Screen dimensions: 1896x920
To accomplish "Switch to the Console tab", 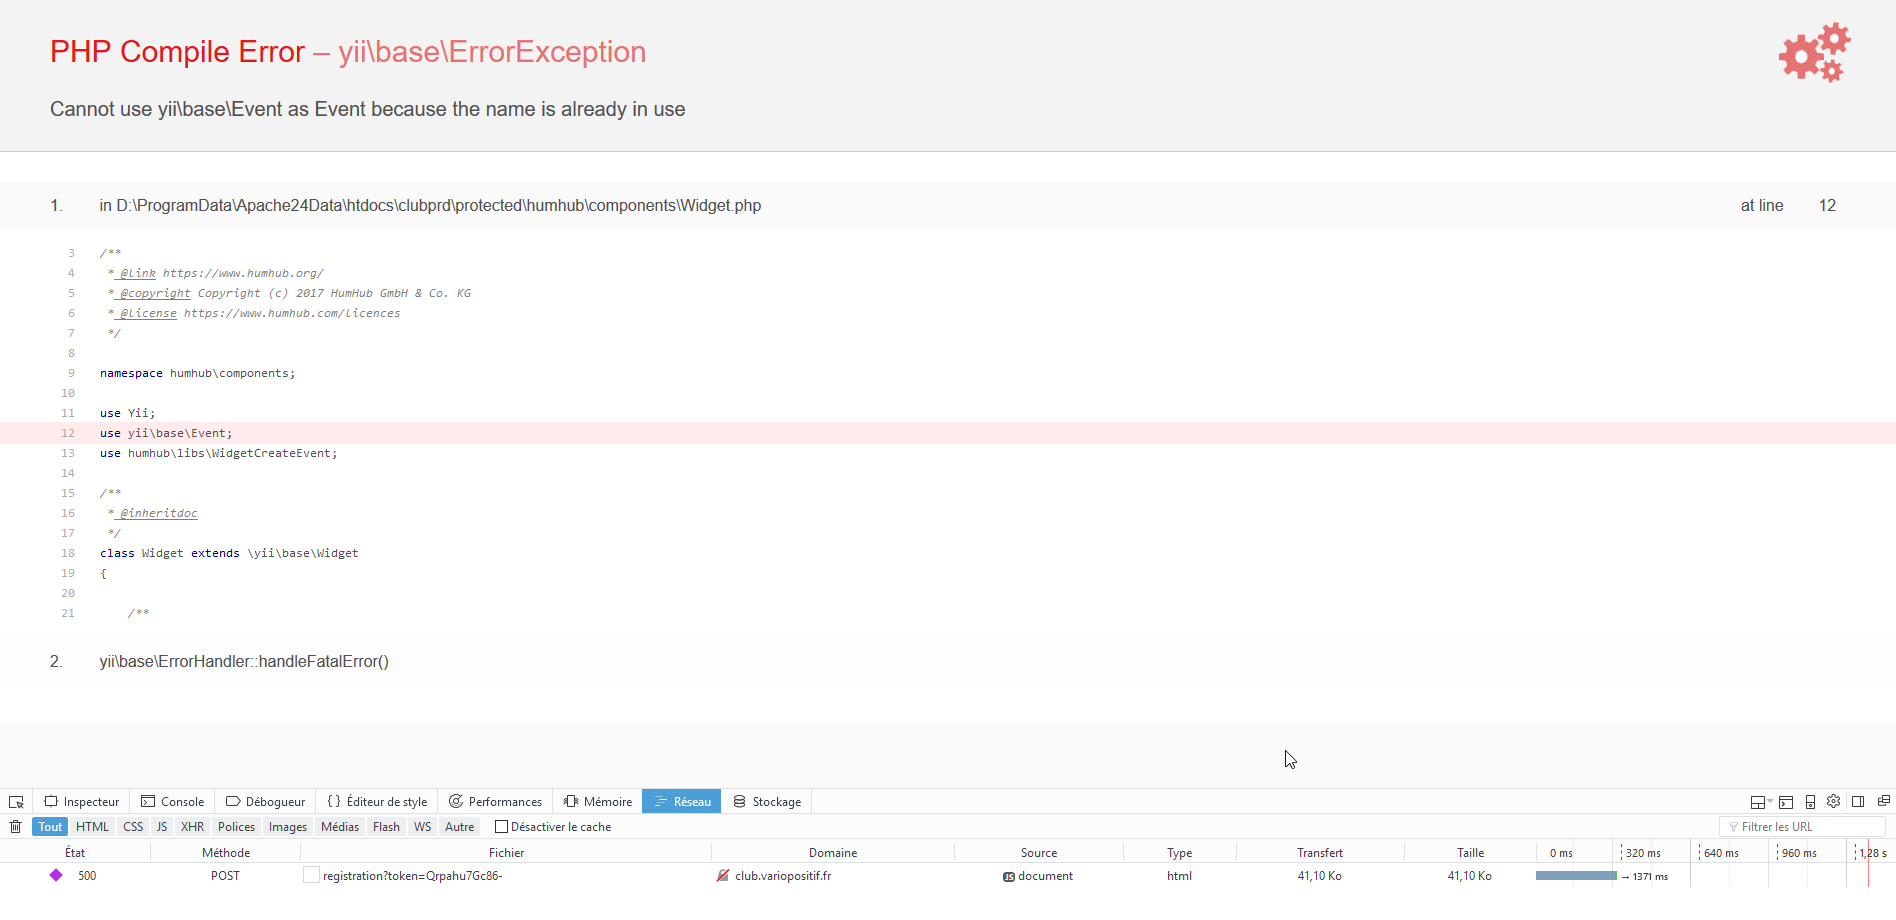I will click(x=173, y=801).
